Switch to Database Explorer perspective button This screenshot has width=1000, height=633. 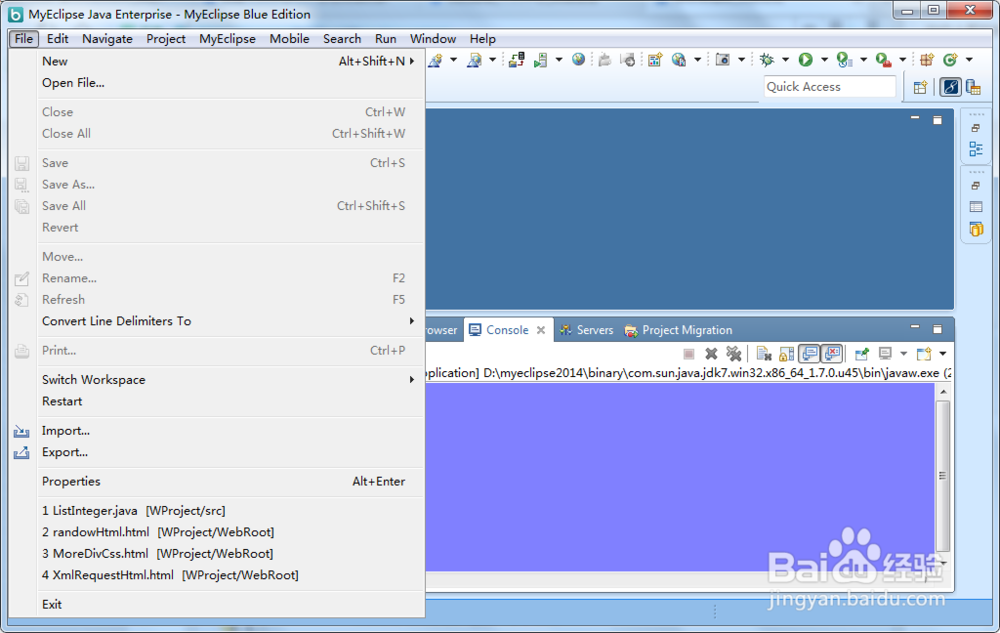[973, 87]
